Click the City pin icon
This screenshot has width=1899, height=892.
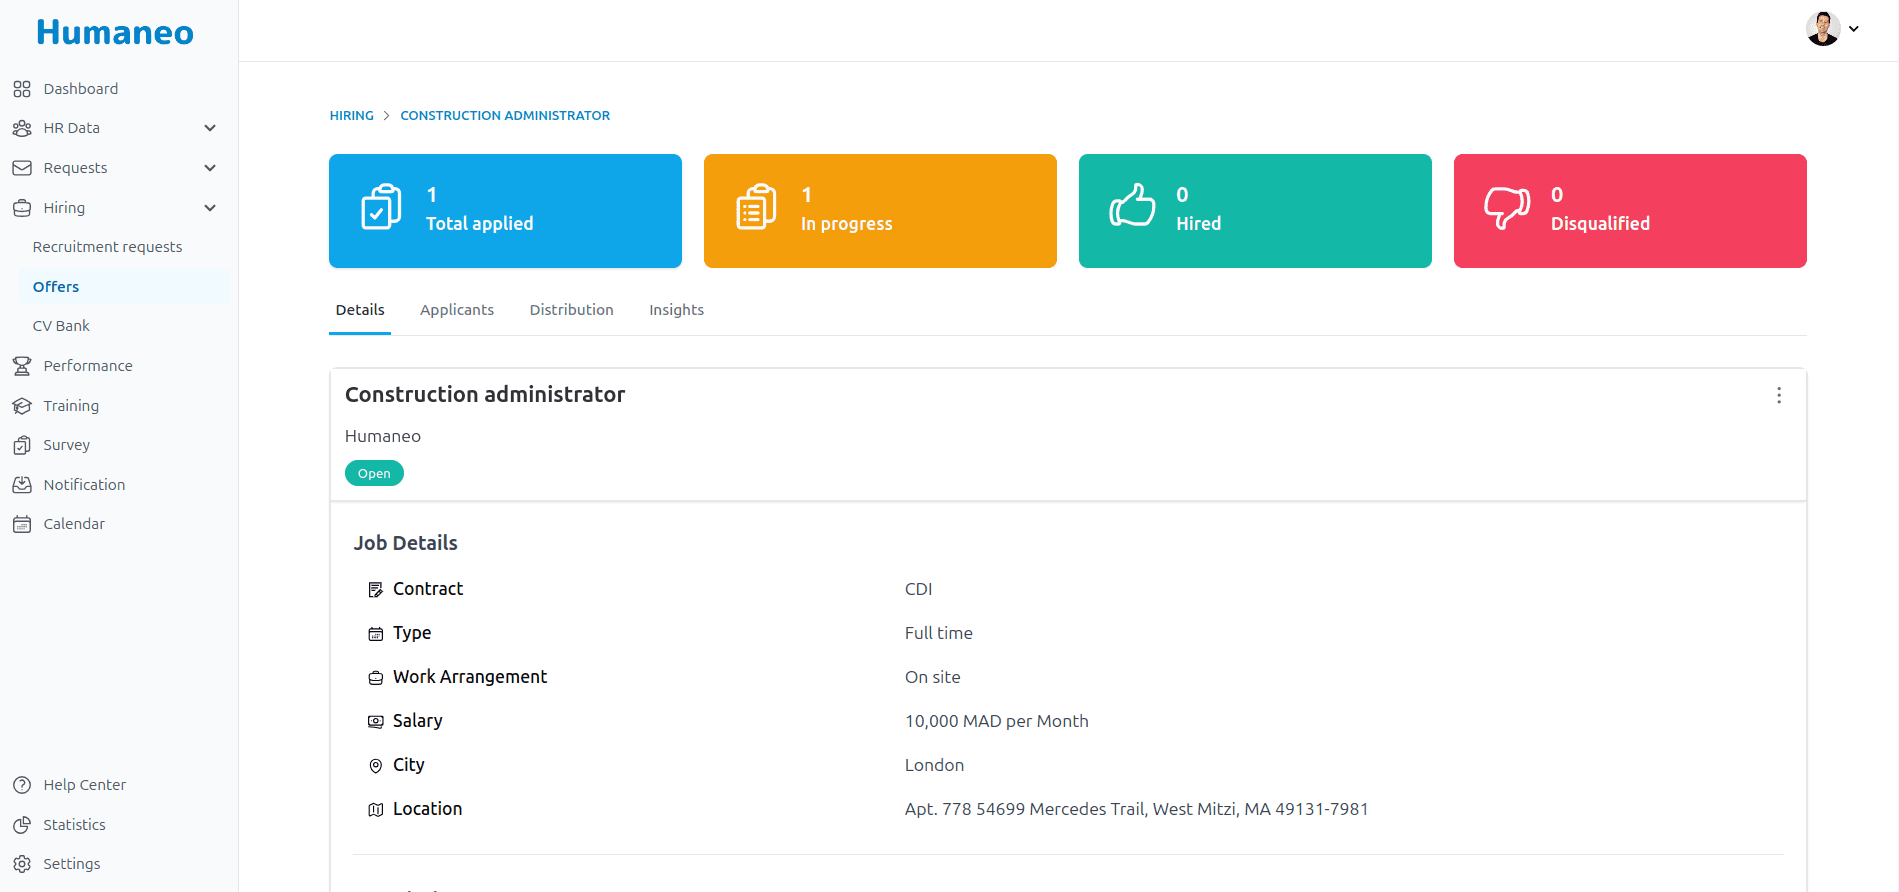[x=376, y=766]
